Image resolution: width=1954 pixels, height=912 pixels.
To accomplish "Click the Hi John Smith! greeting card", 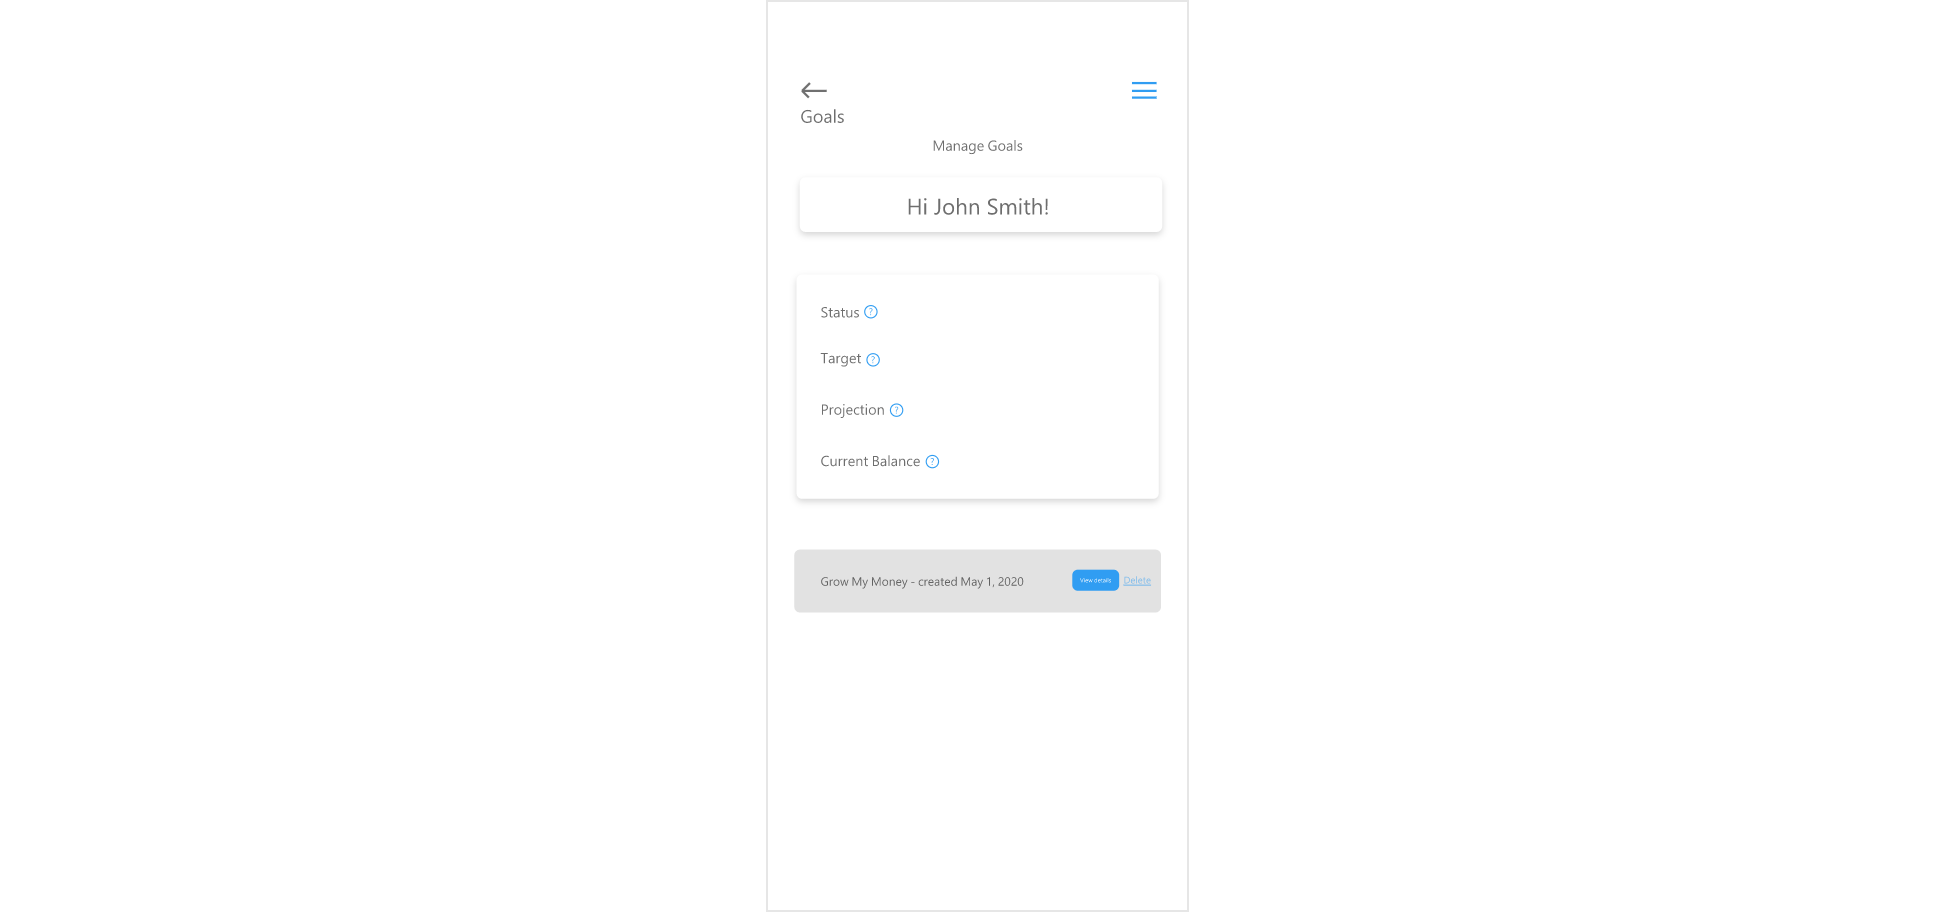I will coord(981,205).
